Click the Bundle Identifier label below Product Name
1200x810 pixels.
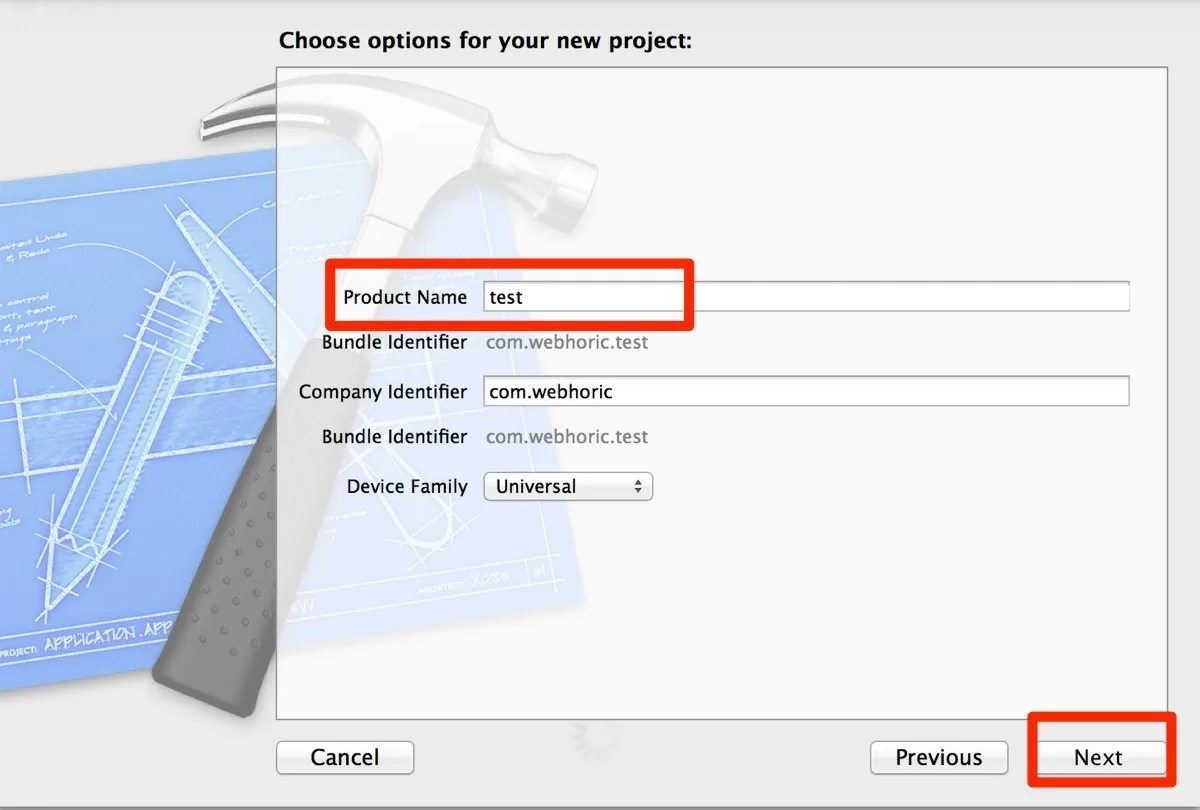[x=394, y=342]
